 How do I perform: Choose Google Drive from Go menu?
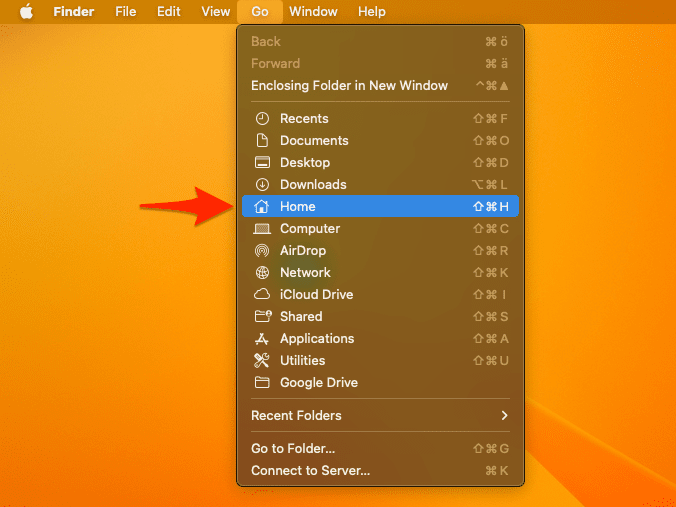click(318, 383)
